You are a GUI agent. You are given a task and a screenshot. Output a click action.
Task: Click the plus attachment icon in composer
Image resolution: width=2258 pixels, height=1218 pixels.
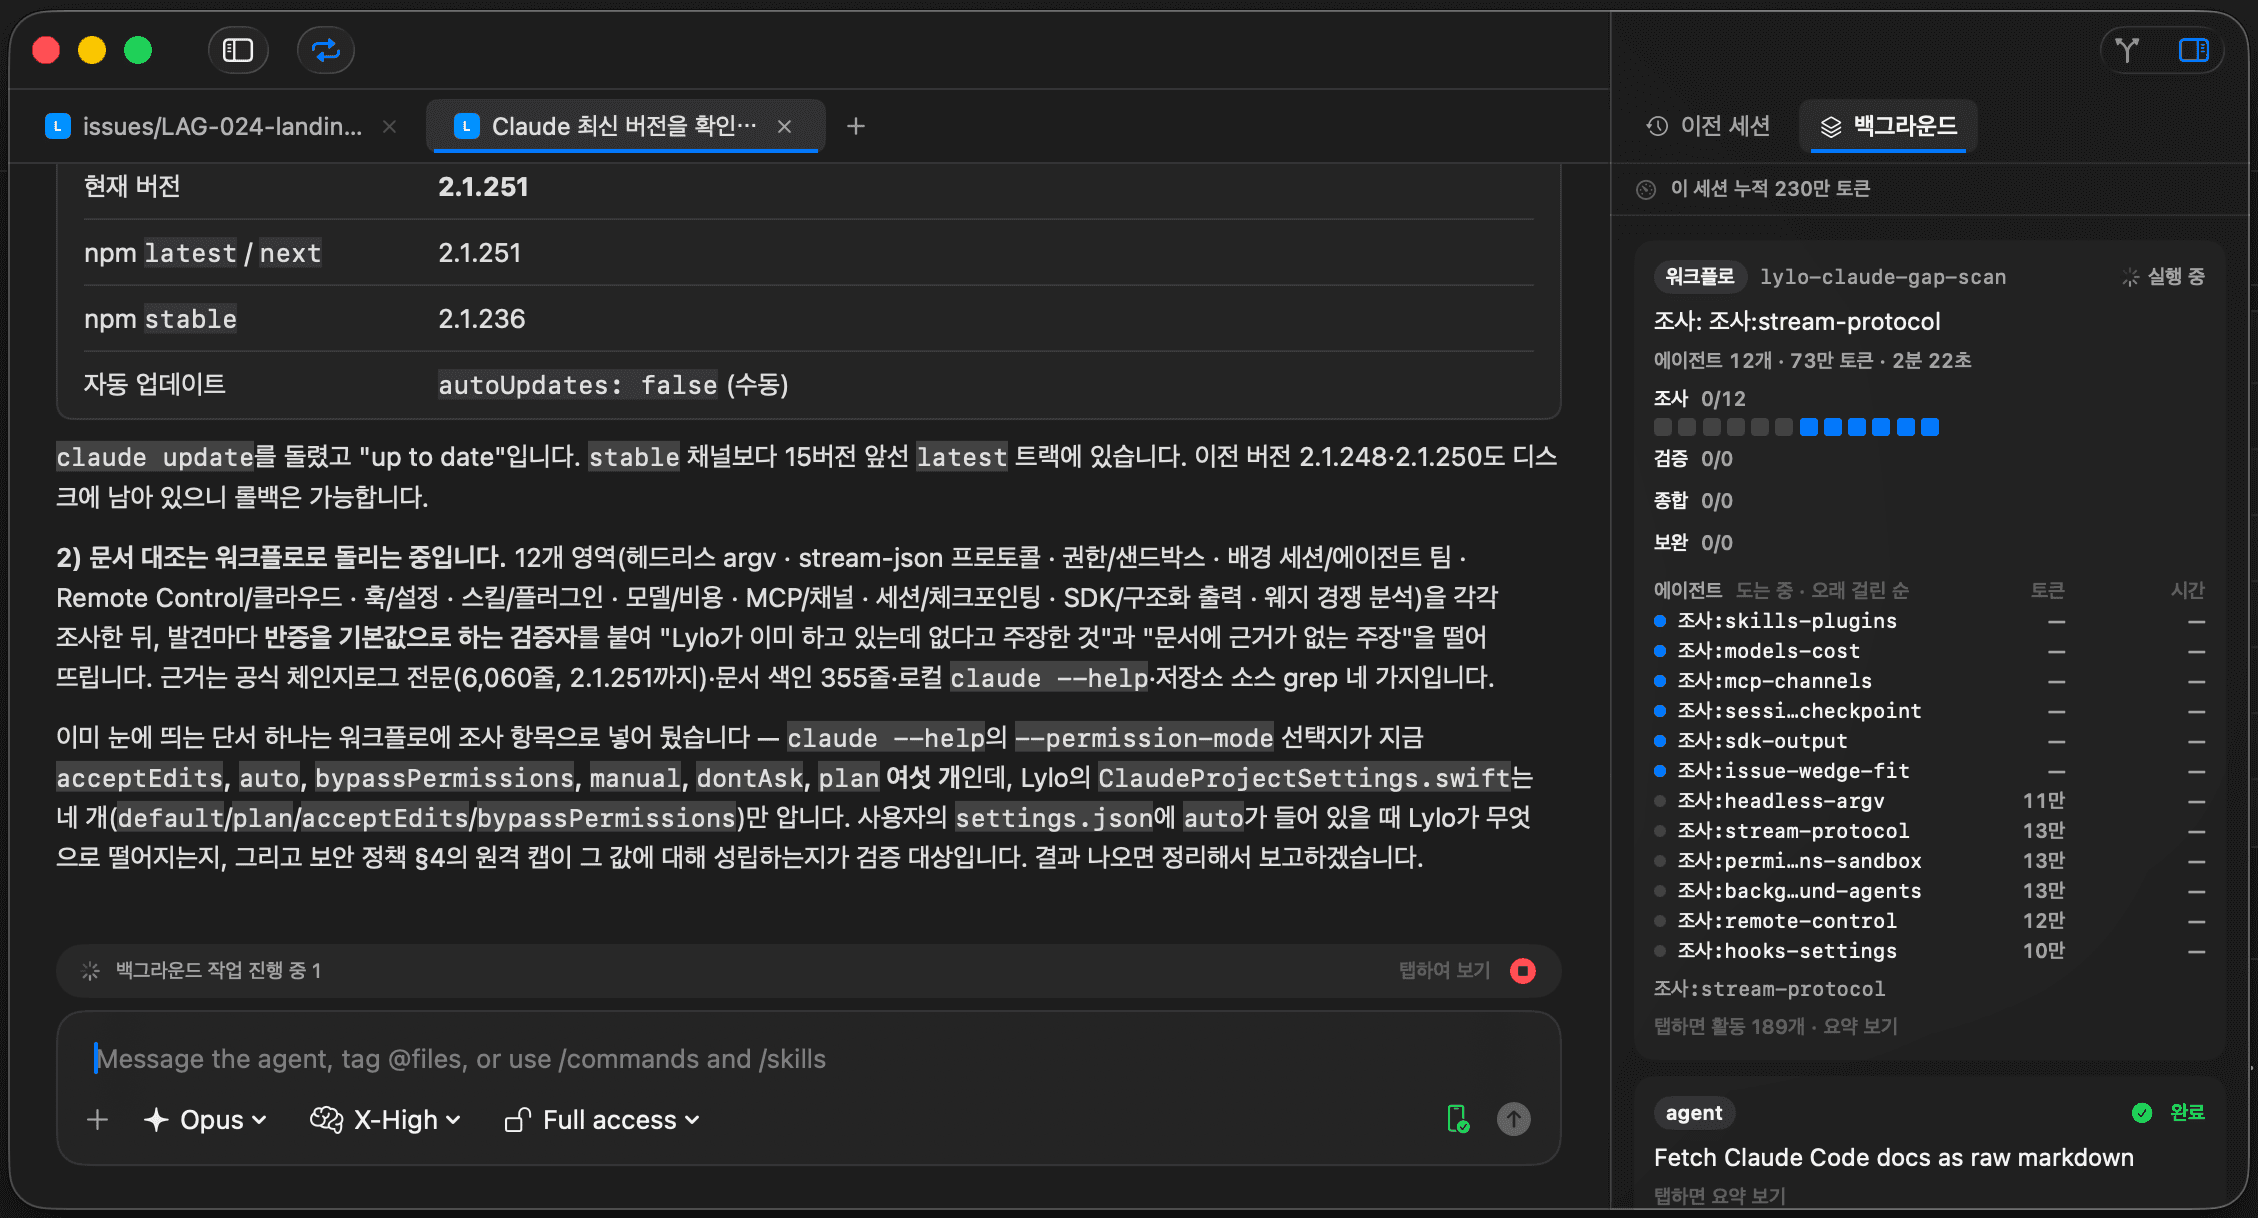[x=97, y=1120]
